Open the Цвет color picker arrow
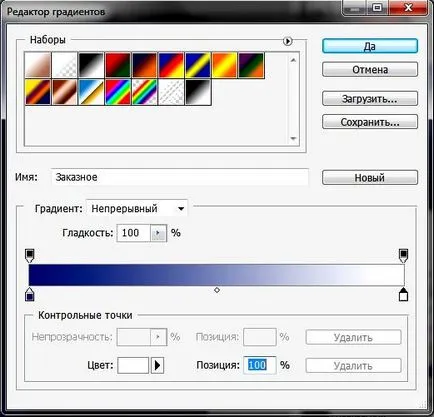Image resolution: width=434 pixels, height=417 pixels. (157, 366)
